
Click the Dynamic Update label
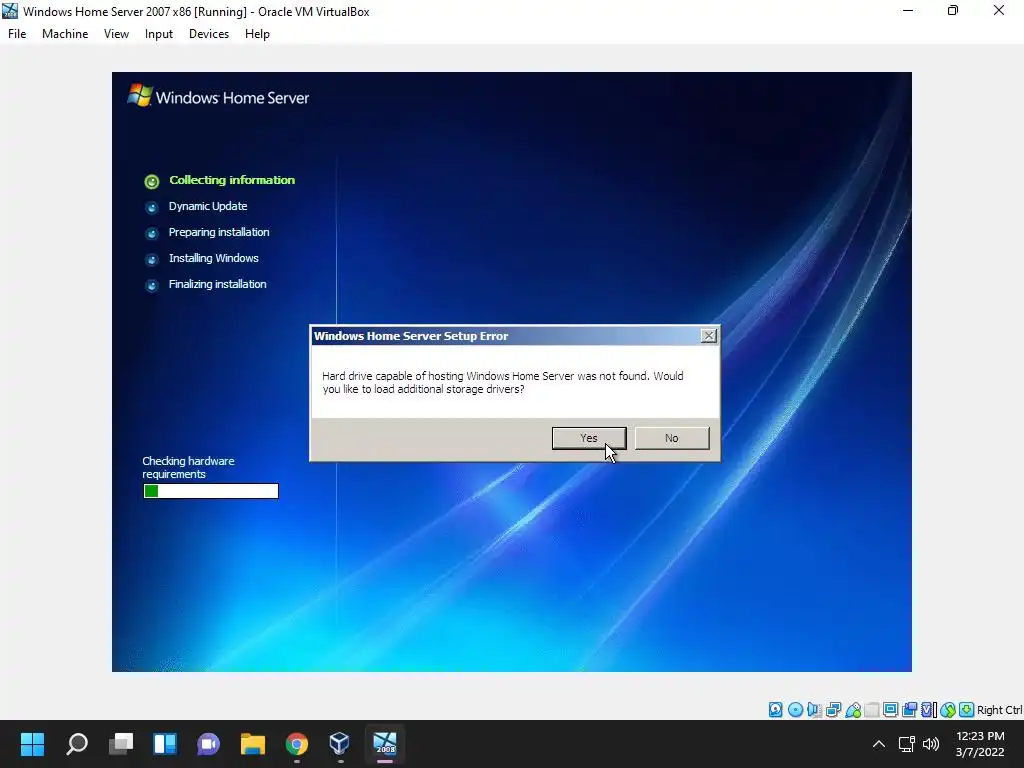pyautogui.click(x=208, y=206)
